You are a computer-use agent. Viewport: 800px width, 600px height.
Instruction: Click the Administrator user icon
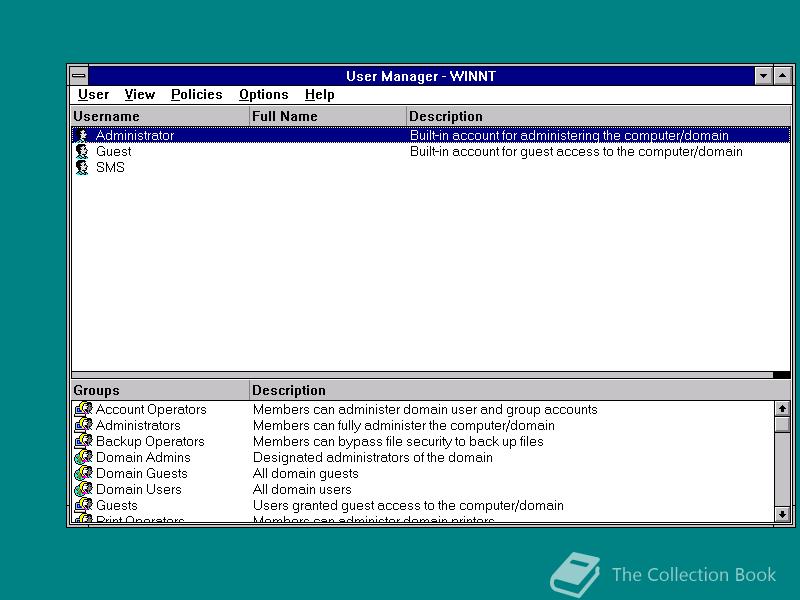coord(82,135)
